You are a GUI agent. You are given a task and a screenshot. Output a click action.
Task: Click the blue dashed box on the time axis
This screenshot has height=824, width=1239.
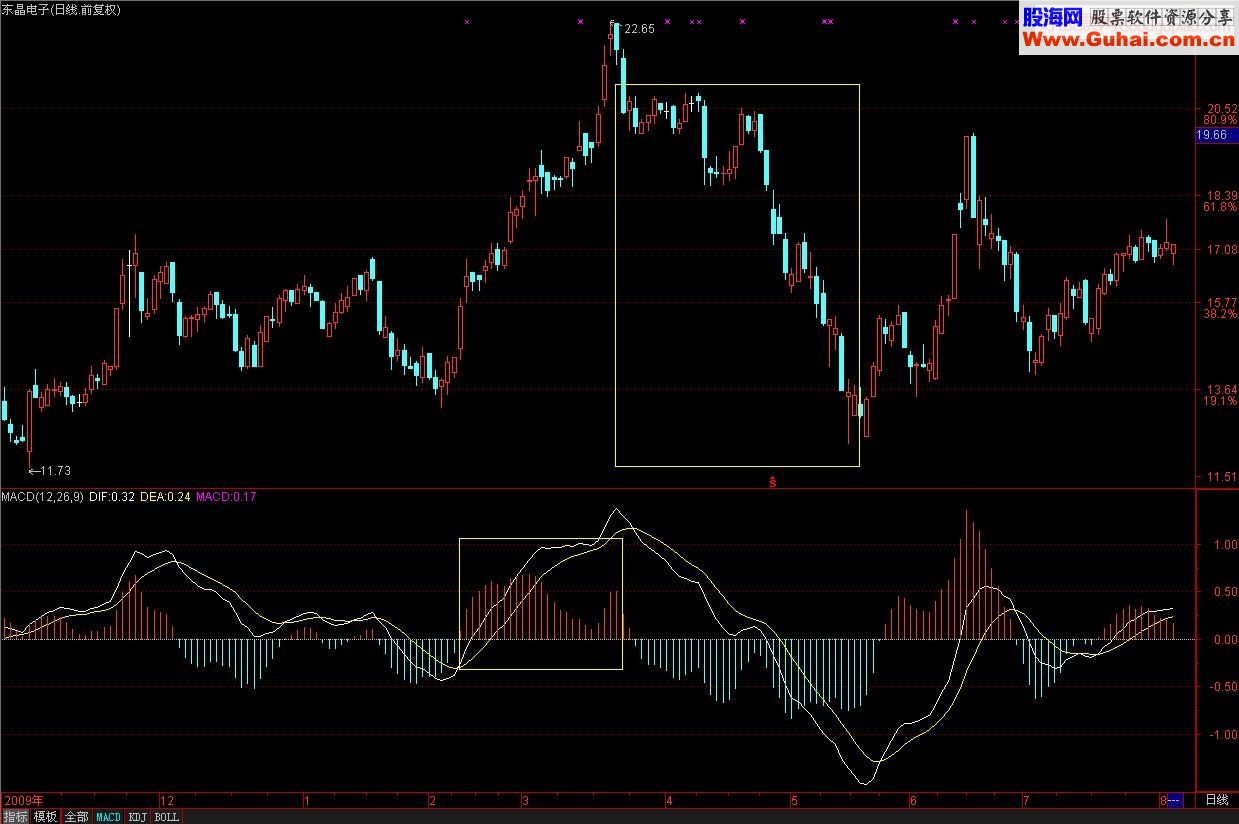1175,800
